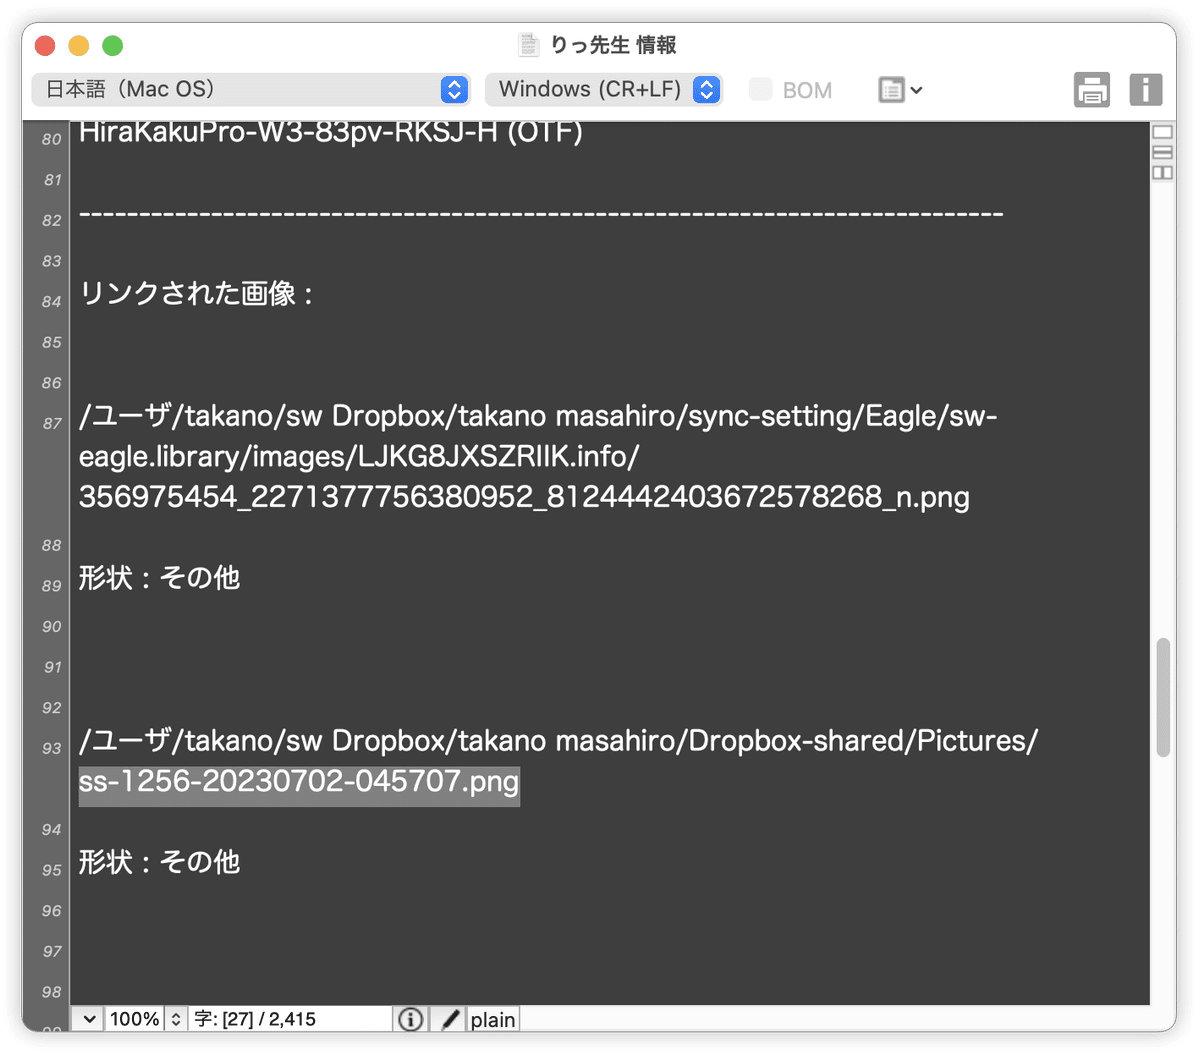Open the 日本語（Mac OS） encoding dropdown
1200x1055 pixels.
pyautogui.click(x=250, y=89)
